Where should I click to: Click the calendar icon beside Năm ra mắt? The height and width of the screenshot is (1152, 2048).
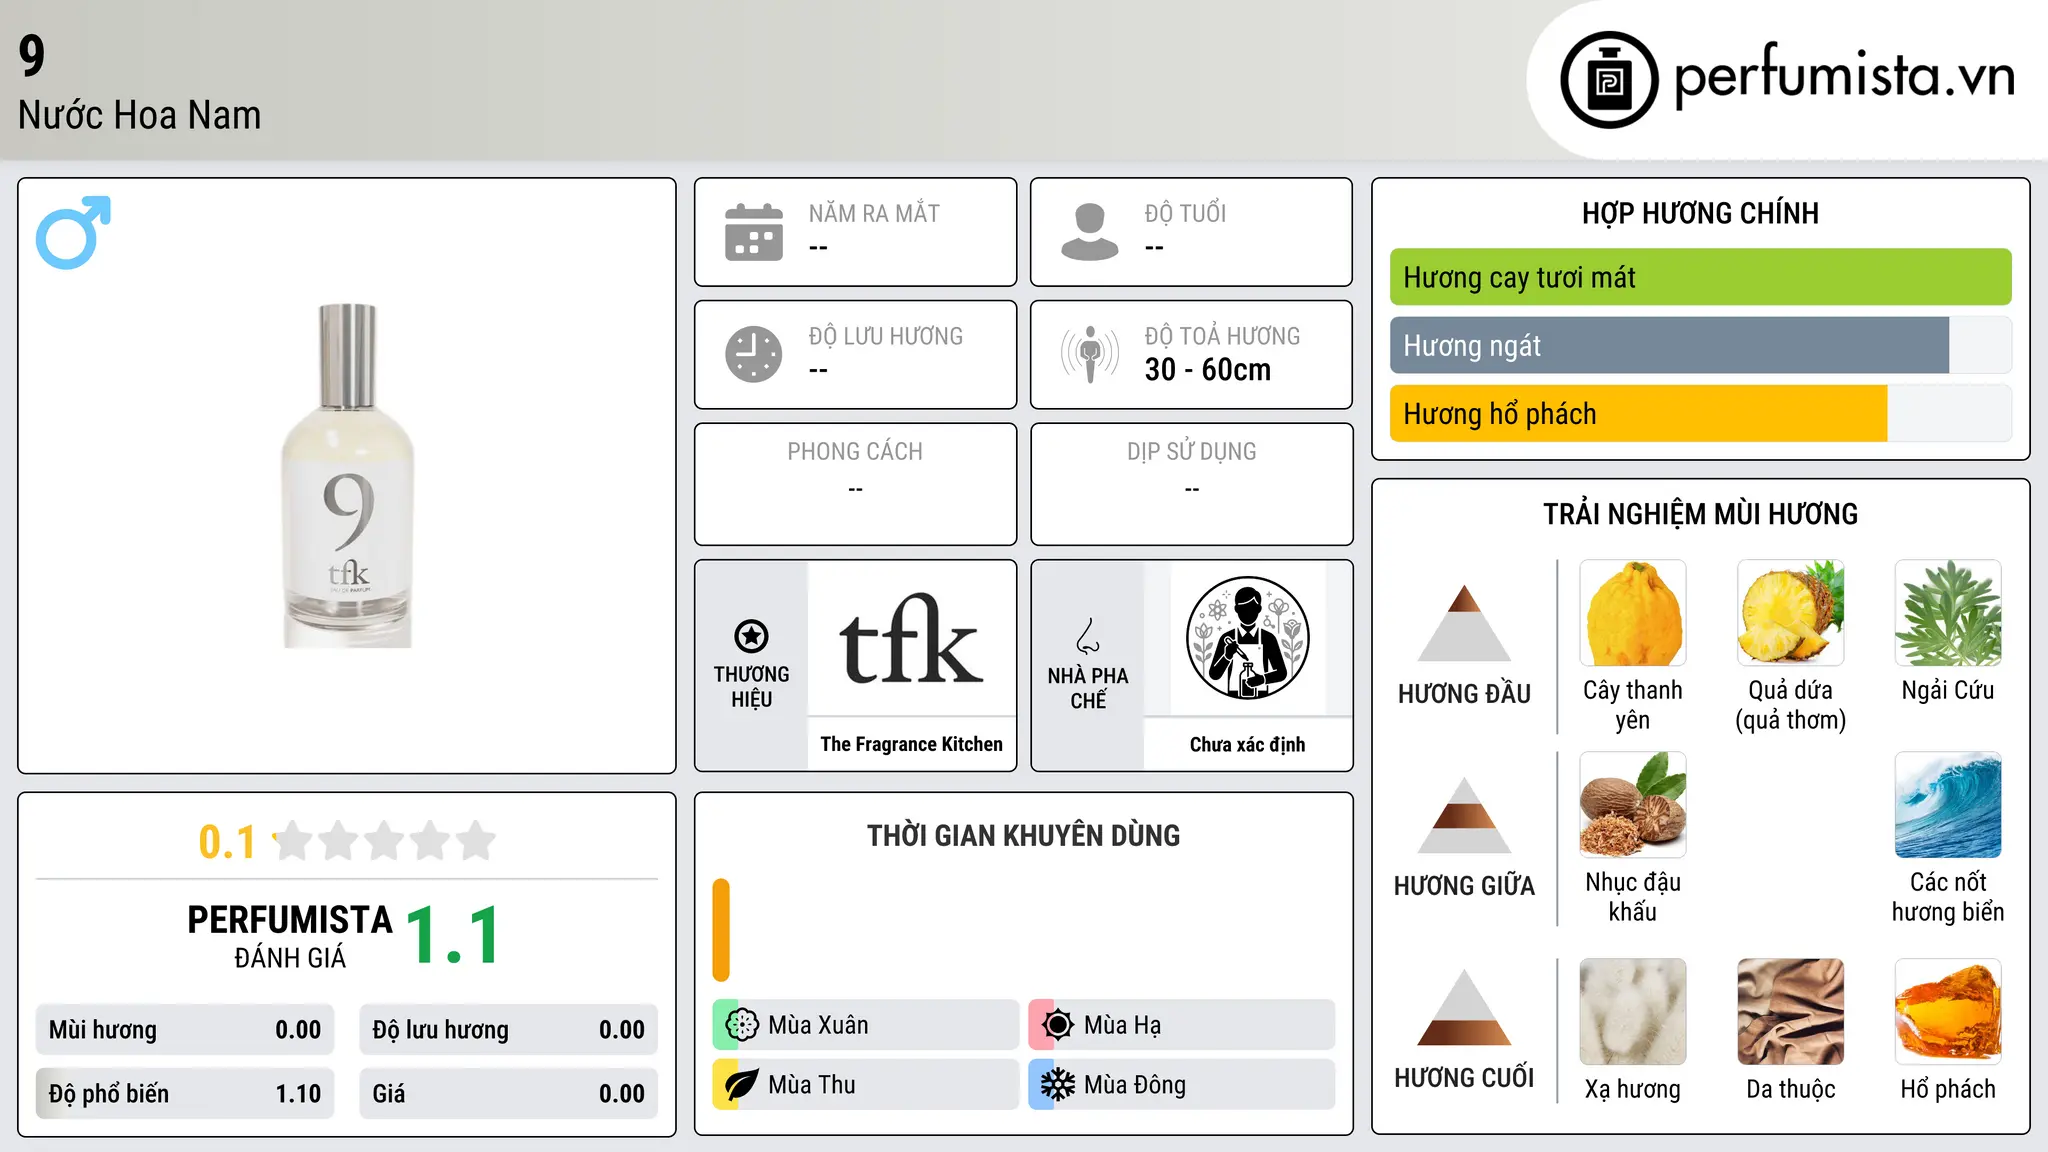coord(754,232)
